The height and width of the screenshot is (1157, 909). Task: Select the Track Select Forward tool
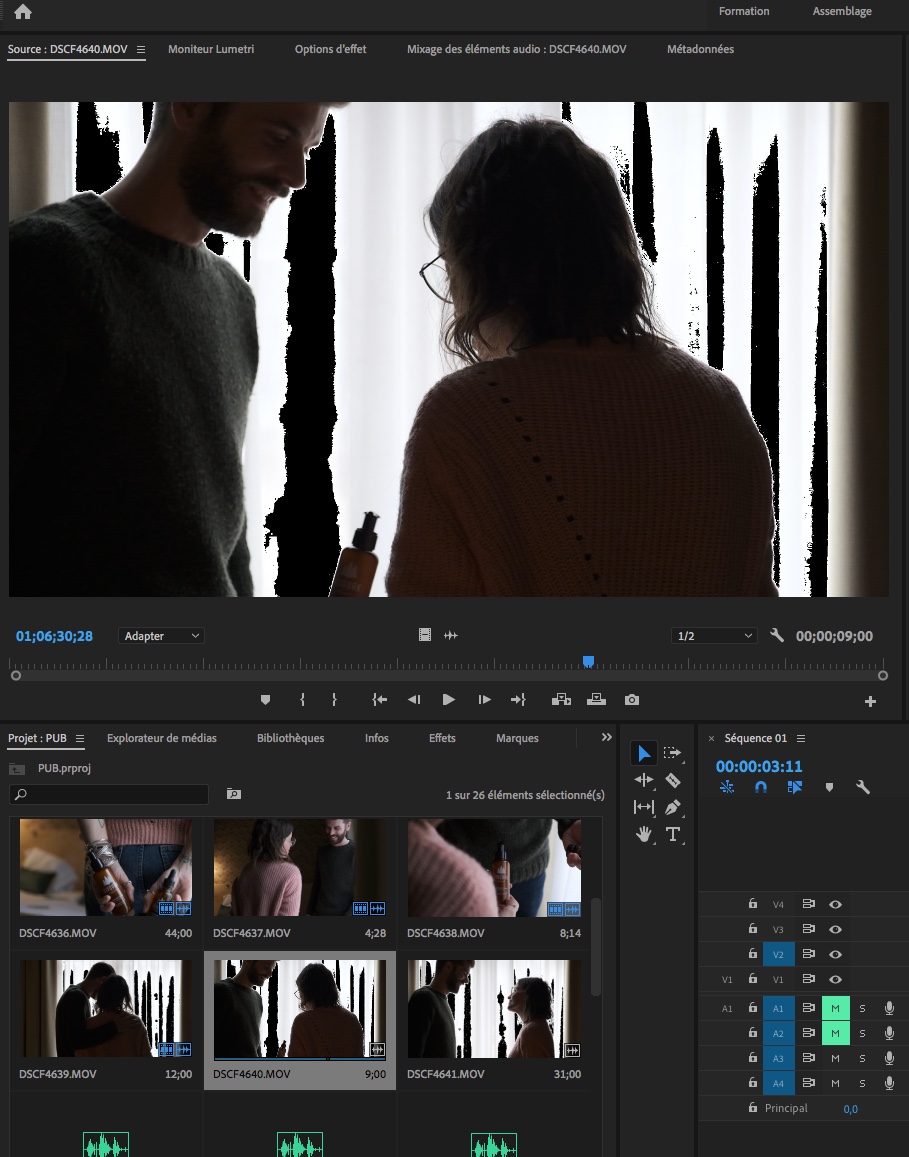(672, 753)
